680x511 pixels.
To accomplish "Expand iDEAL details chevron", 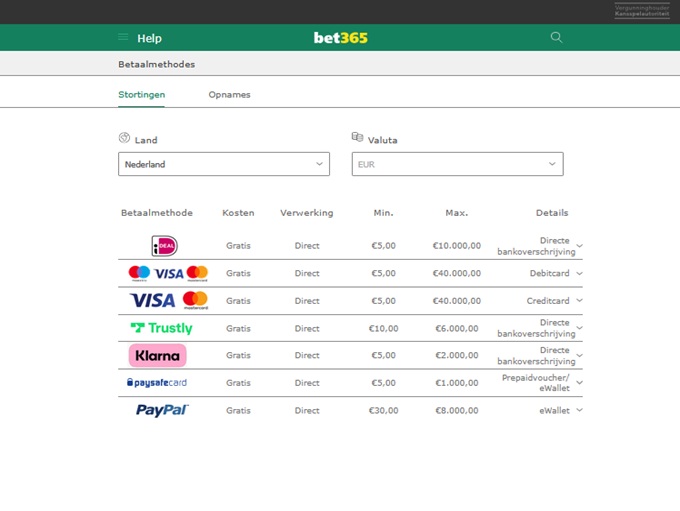I will [580, 246].
